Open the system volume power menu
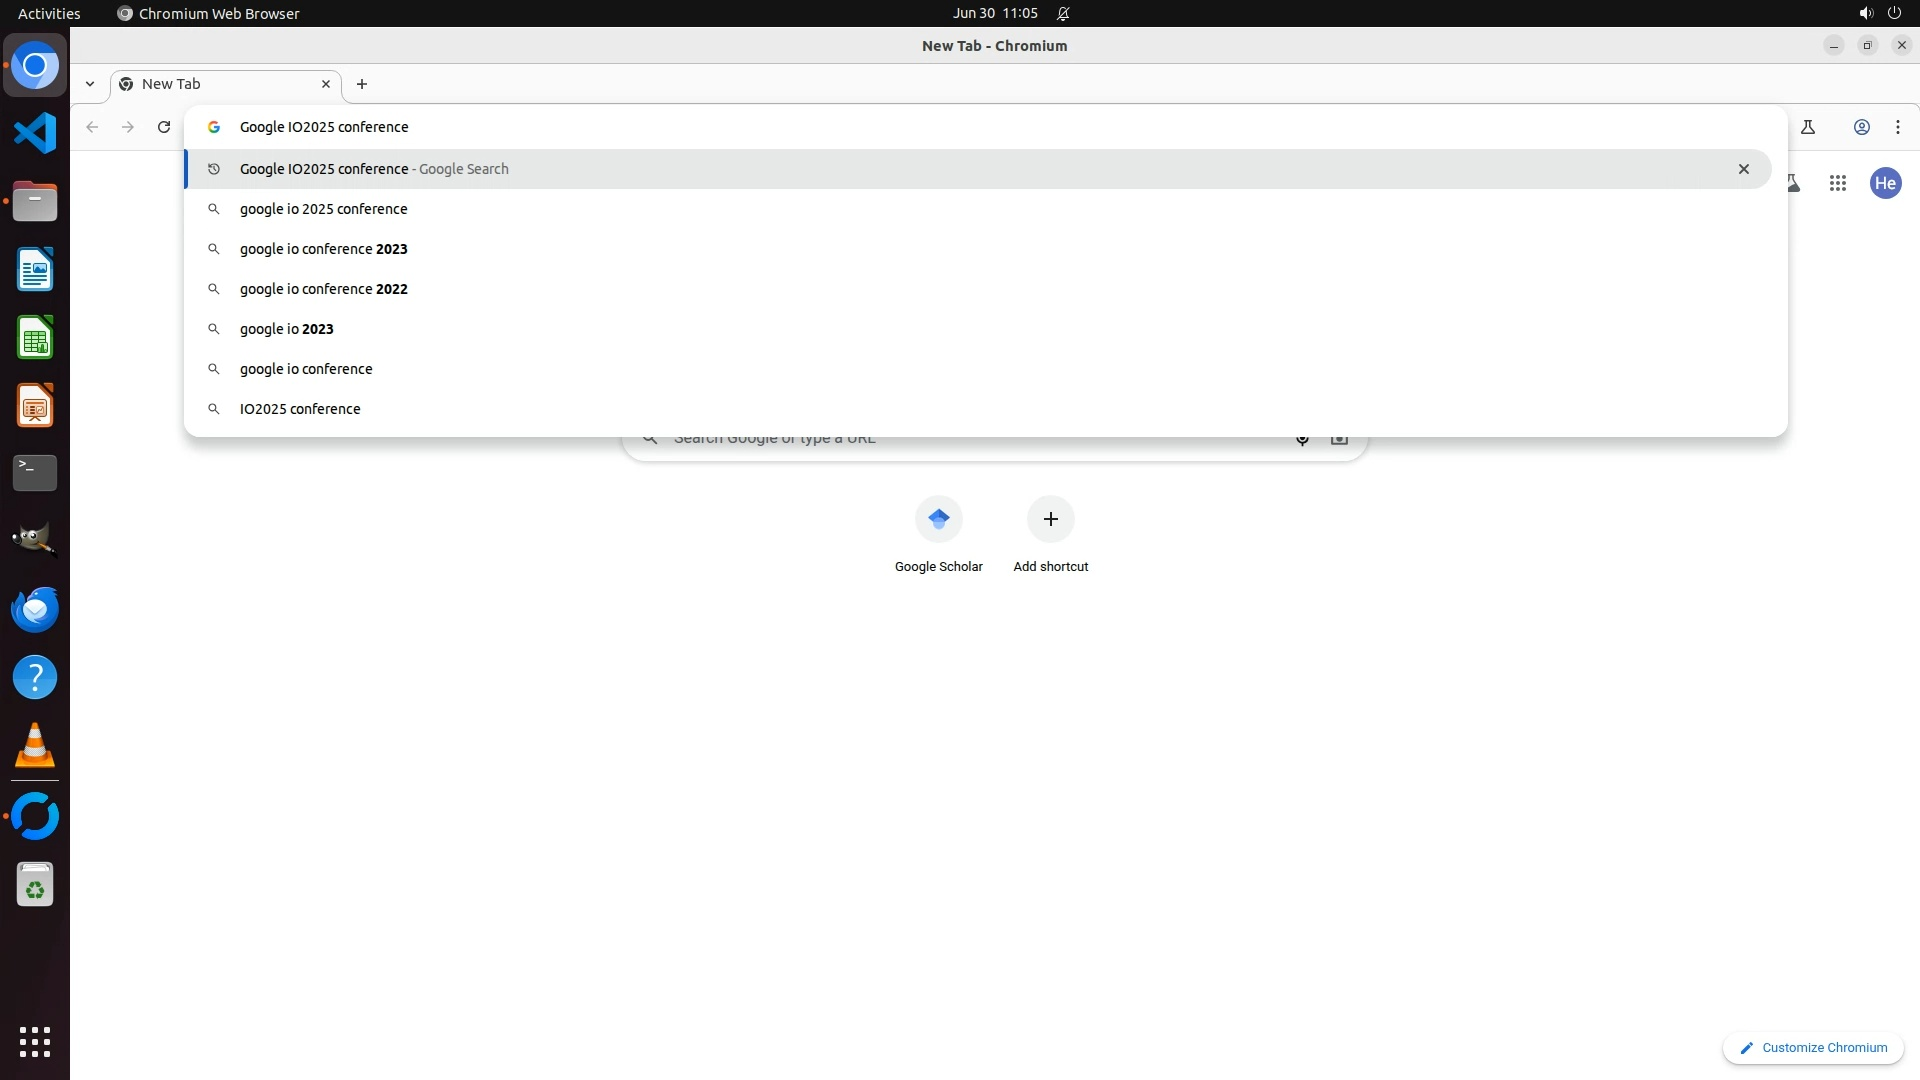1920x1080 pixels. [1879, 13]
